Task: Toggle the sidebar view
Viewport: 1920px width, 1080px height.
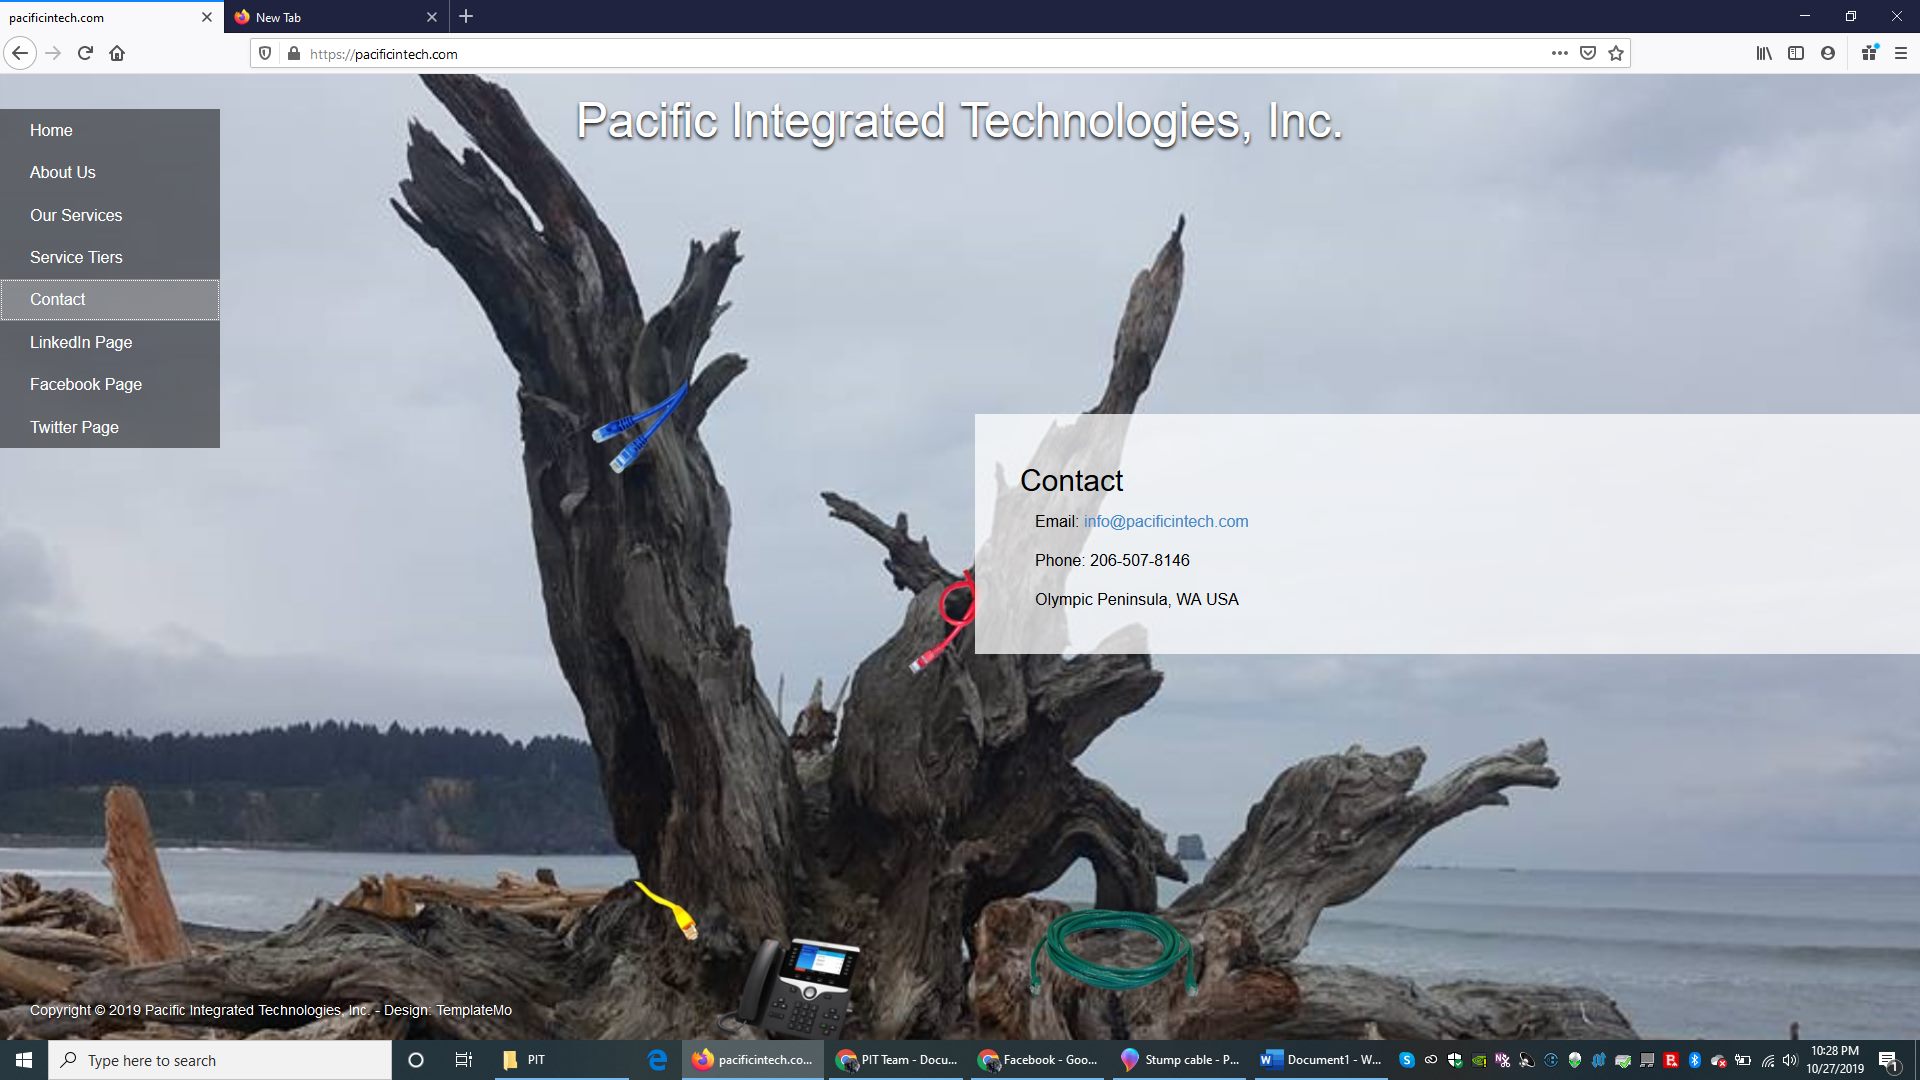Action: pos(1796,53)
